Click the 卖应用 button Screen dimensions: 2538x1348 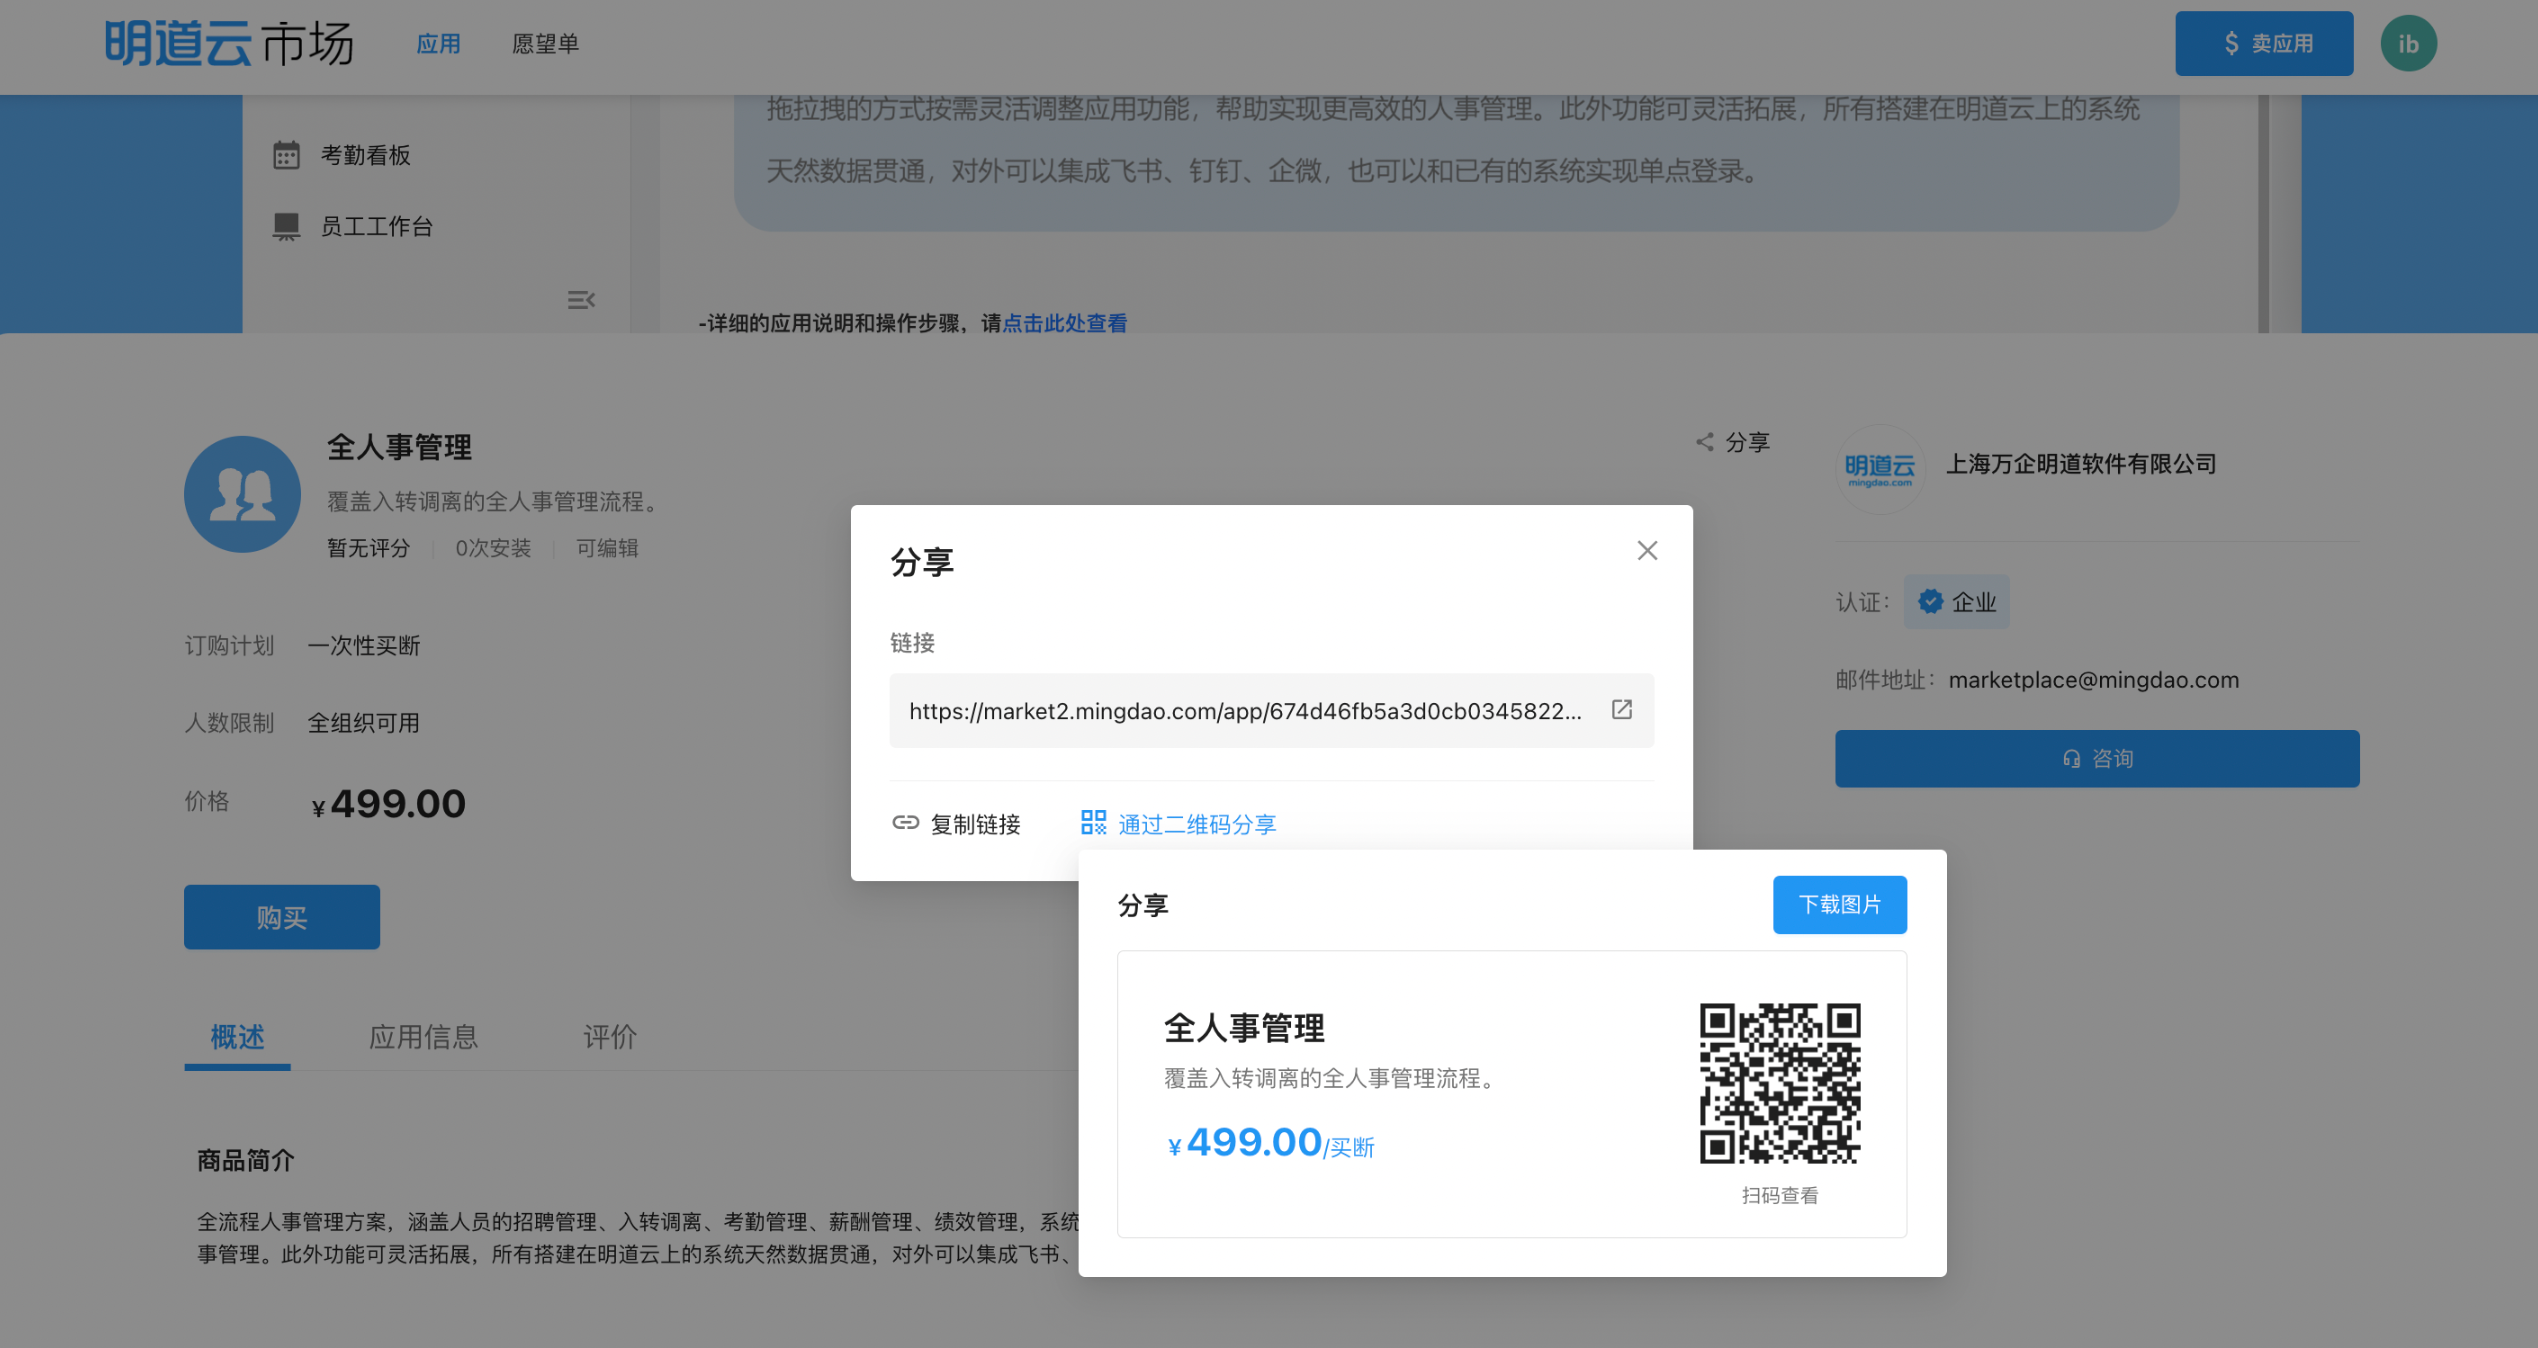[x=2263, y=44]
